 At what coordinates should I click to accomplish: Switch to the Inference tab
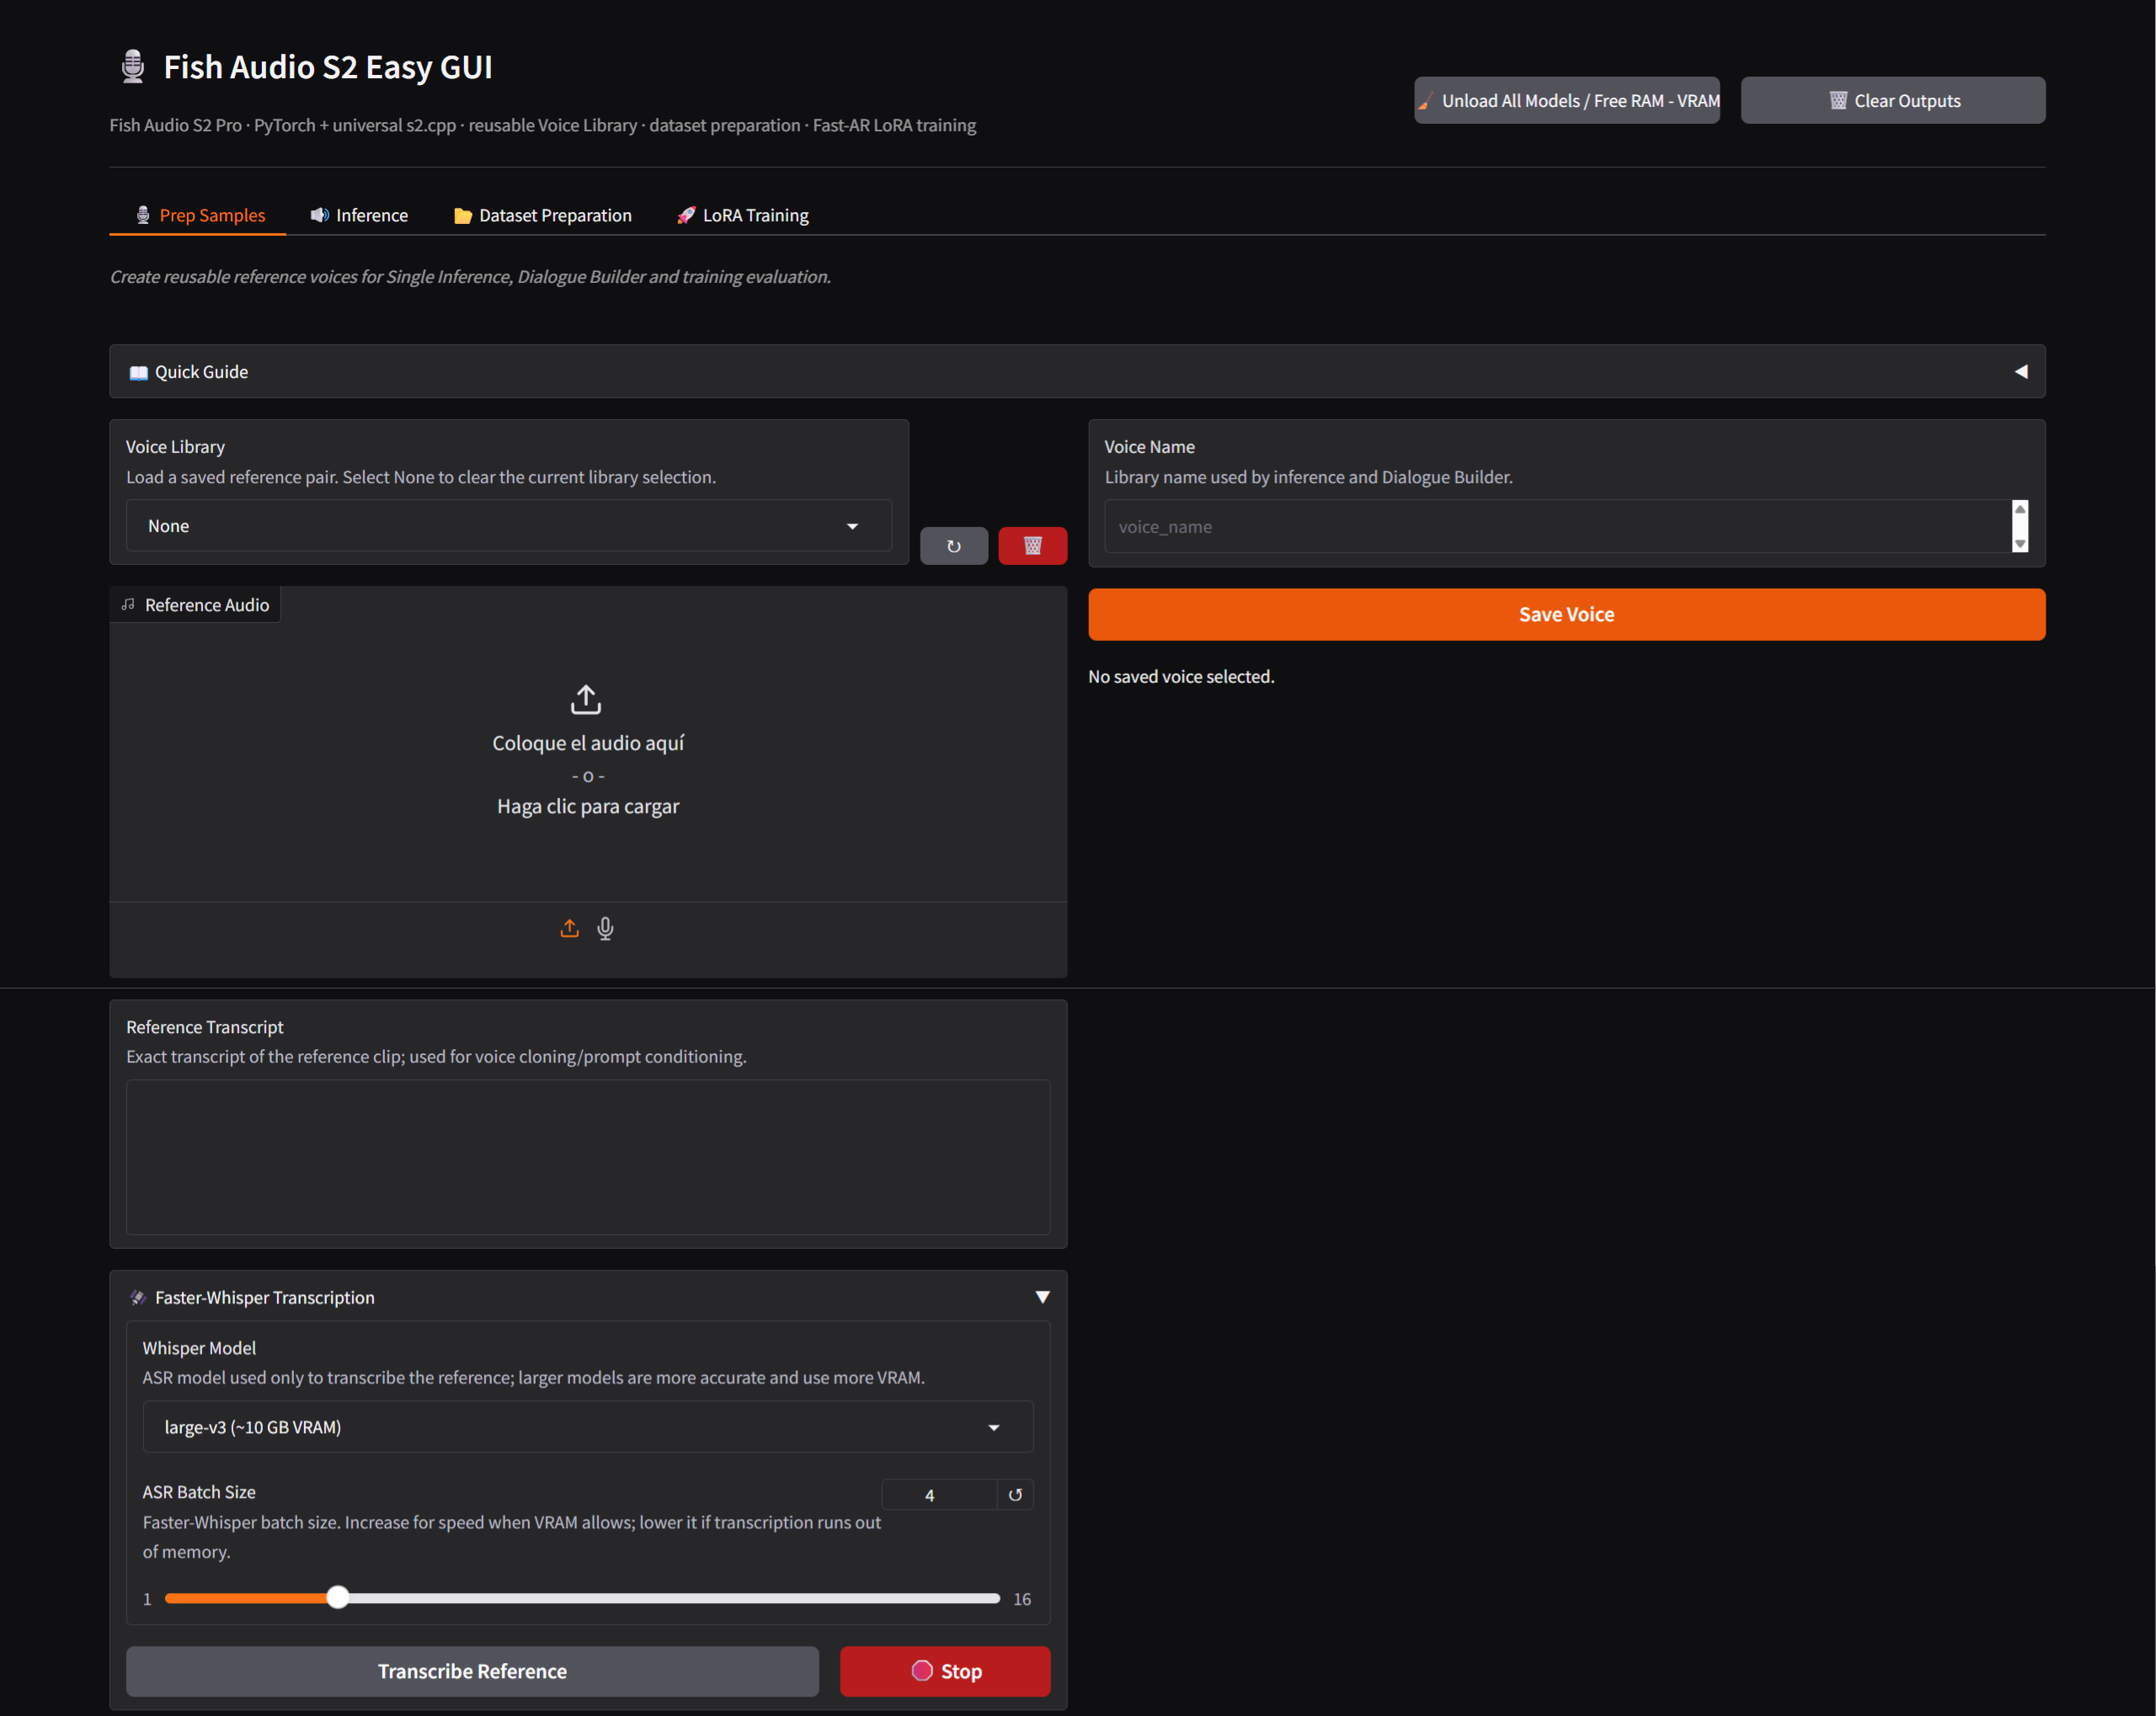[x=358, y=215]
